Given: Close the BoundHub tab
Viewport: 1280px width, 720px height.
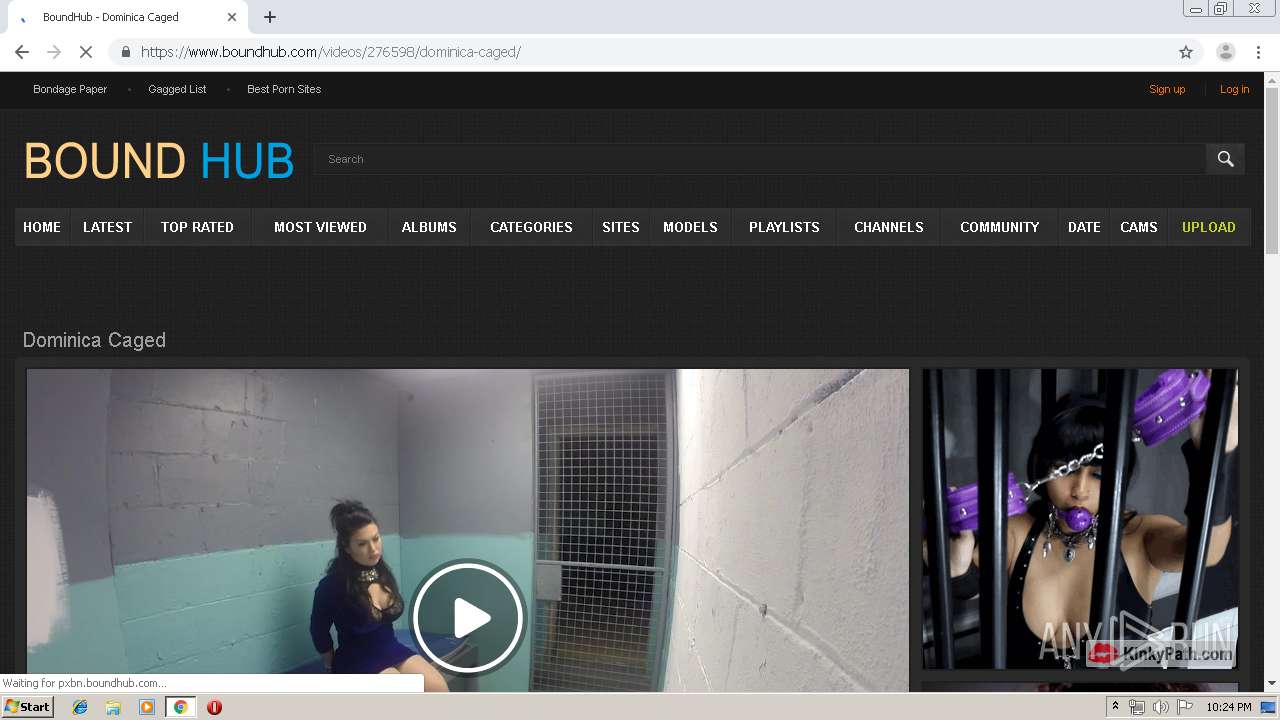Looking at the screenshot, I should click(x=232, y=17).
